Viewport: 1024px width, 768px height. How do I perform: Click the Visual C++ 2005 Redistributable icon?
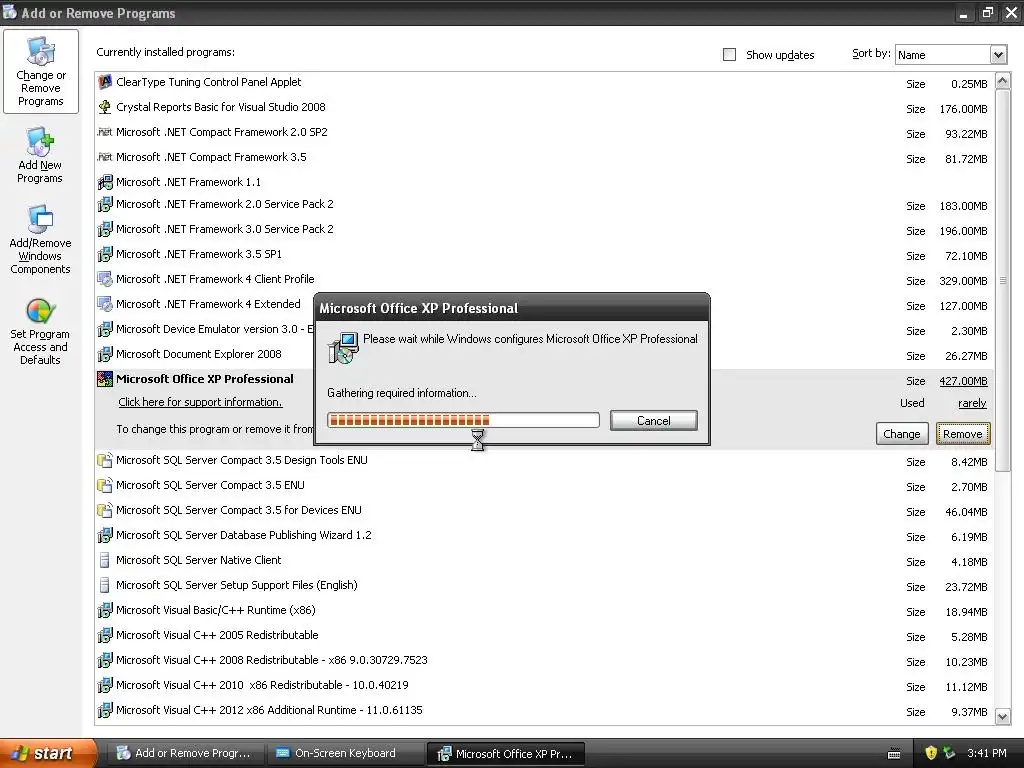pos(104,635)
